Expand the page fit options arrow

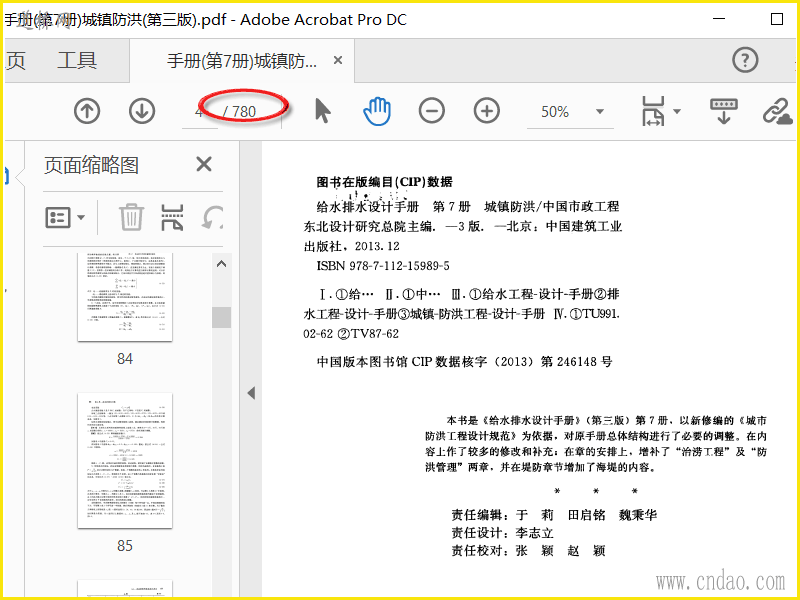(x=677, y=111)
